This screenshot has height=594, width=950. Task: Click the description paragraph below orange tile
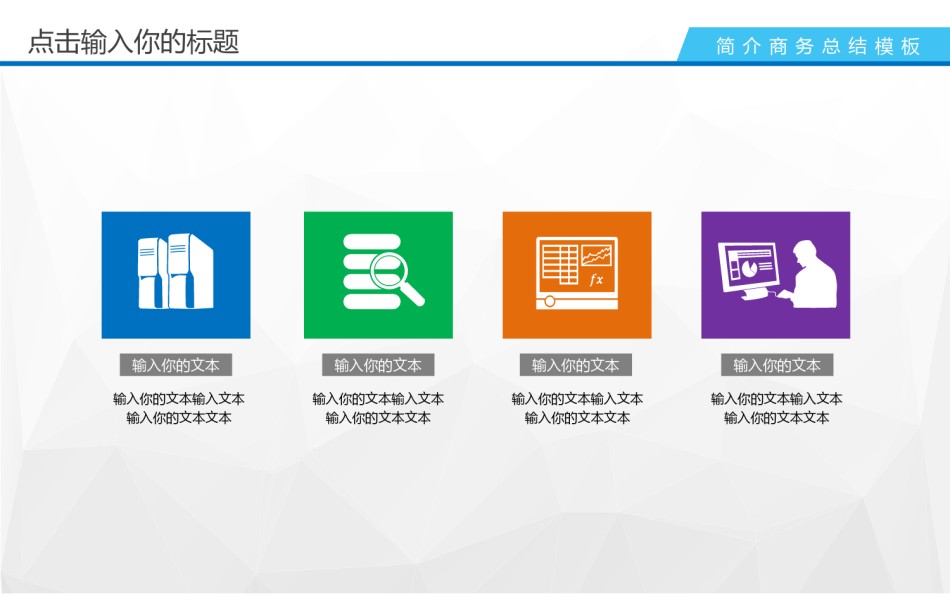tap(577, 408)
